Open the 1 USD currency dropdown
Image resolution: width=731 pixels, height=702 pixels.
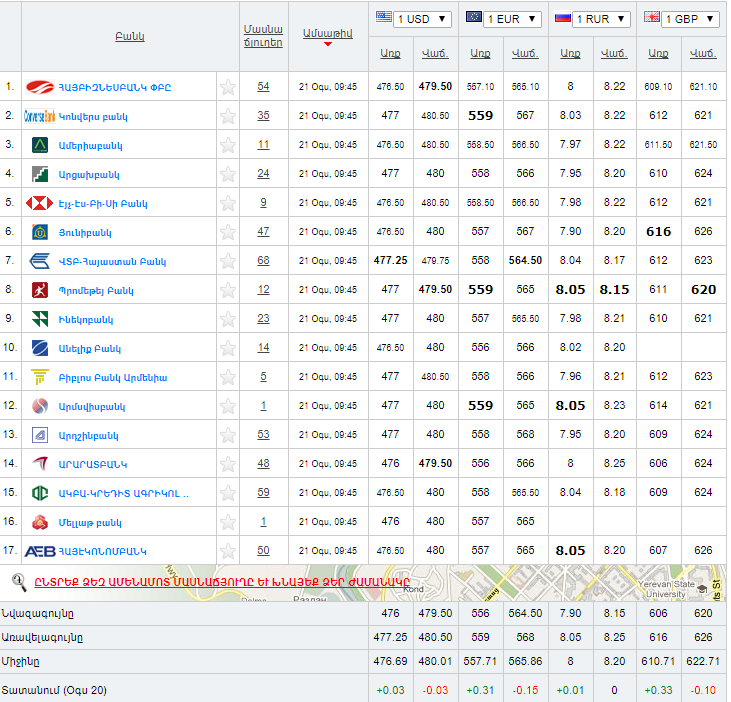click(x=413, y=19)
